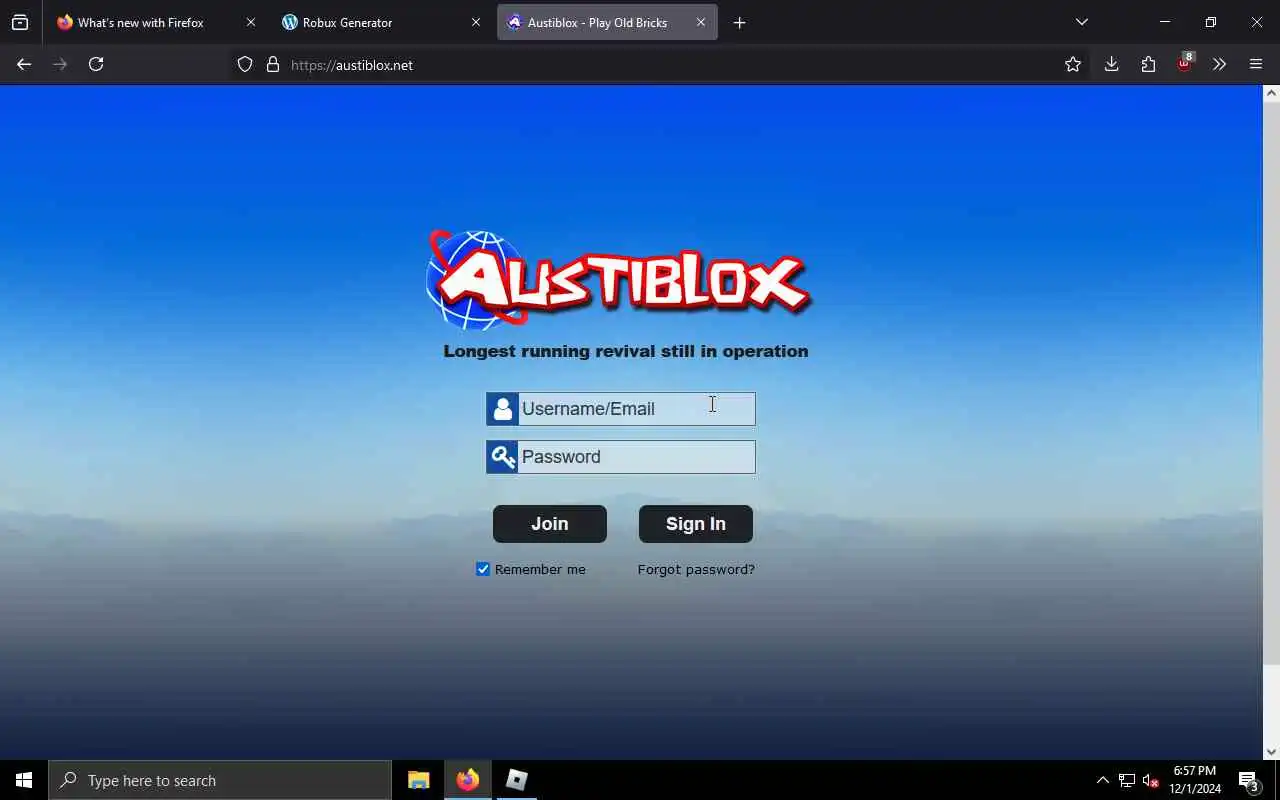Viewport: 1280px width, 800px height.
Task: Open the Forgot password? link
Action: (x=696, y=569)
